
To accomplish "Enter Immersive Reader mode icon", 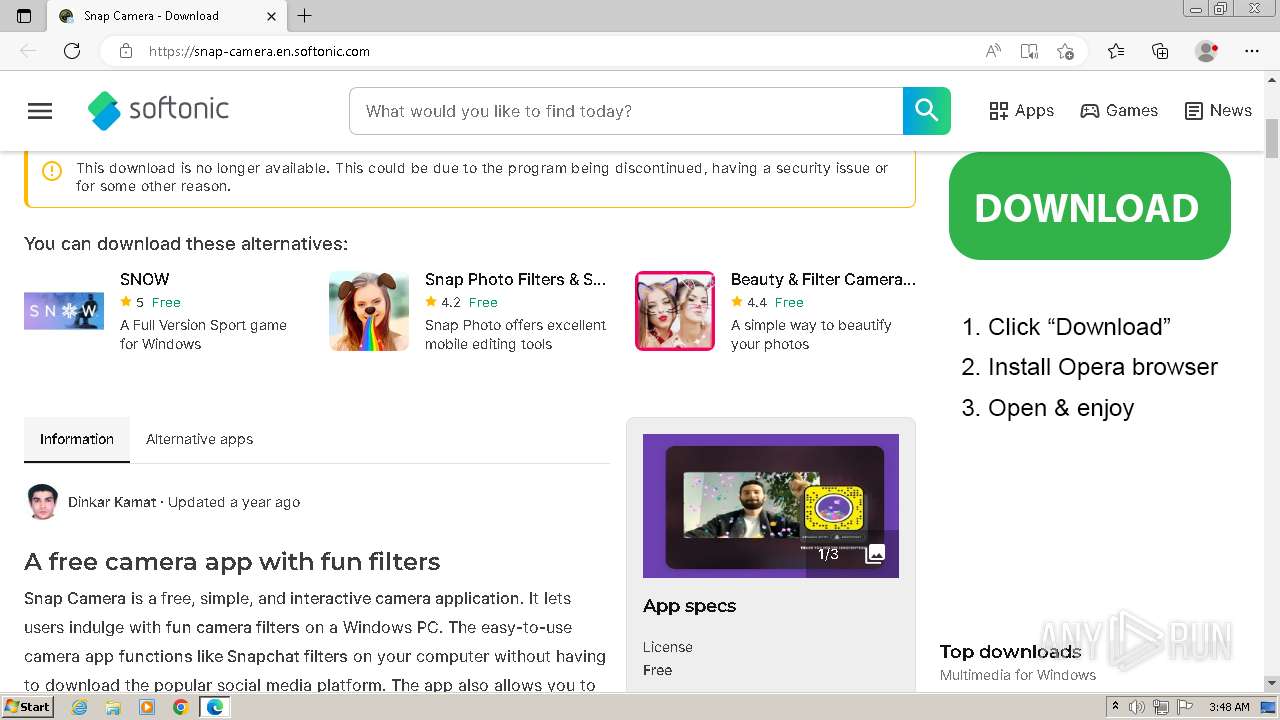I will tap(1029, 51).
